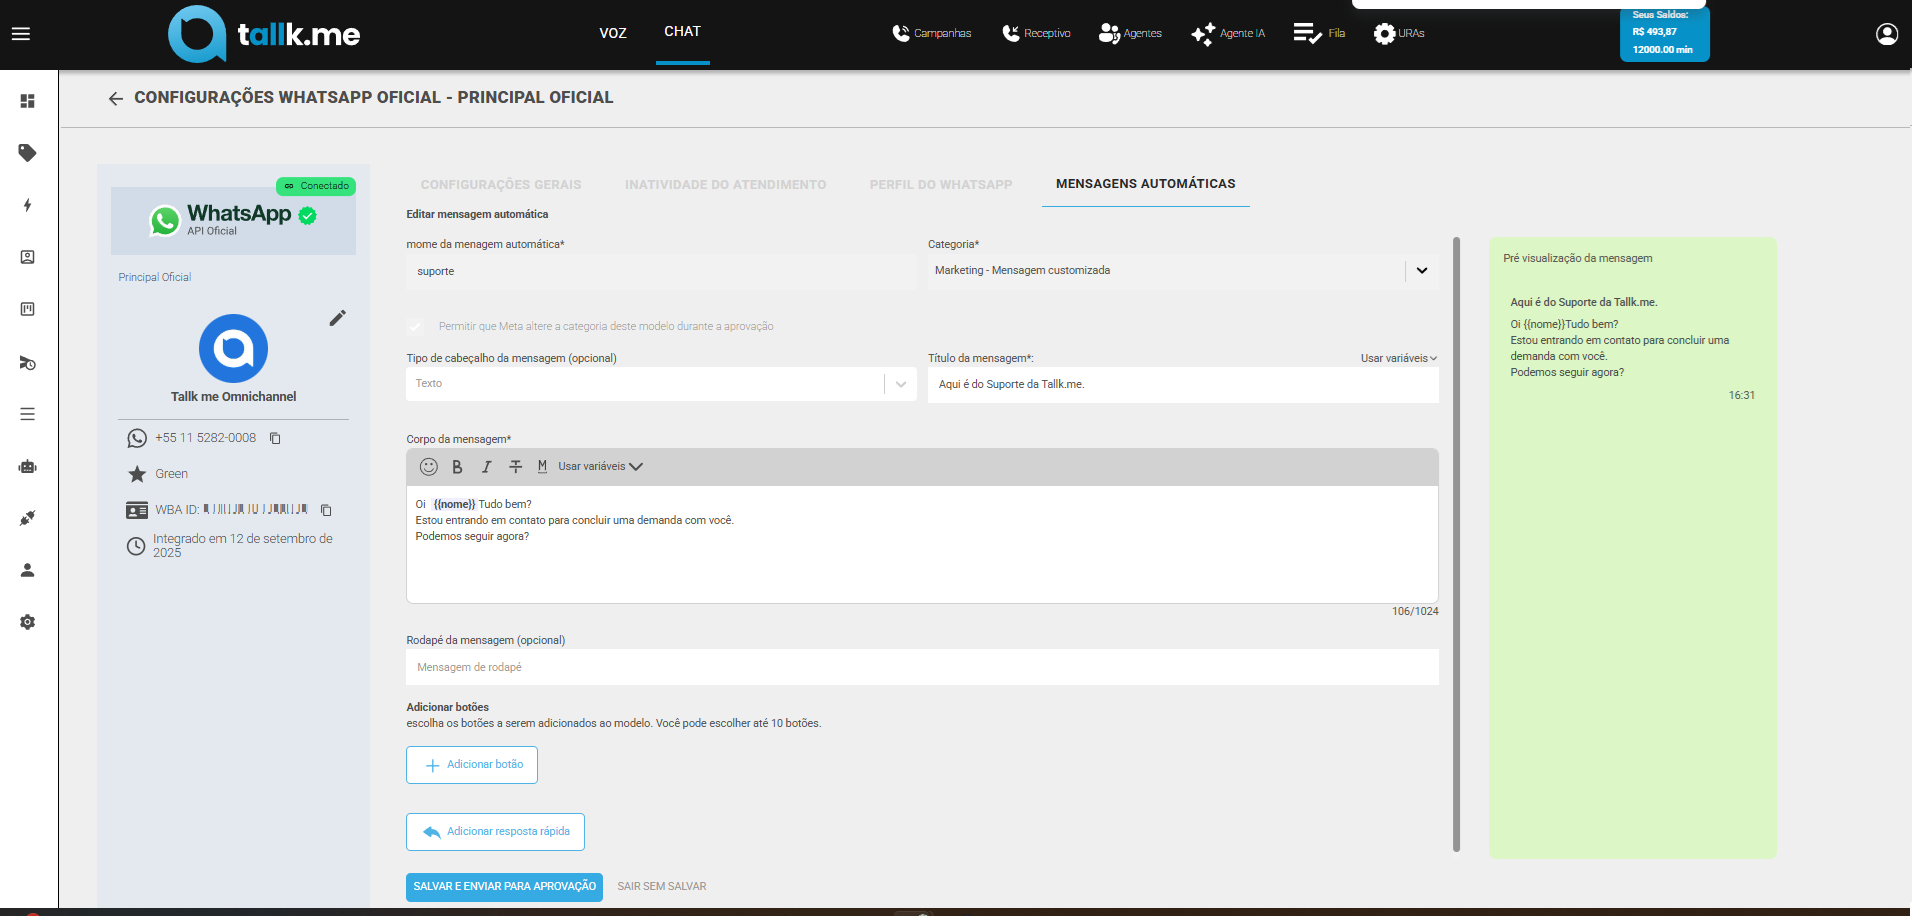Apply strikethrough formatting in message editor
Screen dimensions: 1912x916
(x=515, y=467)
